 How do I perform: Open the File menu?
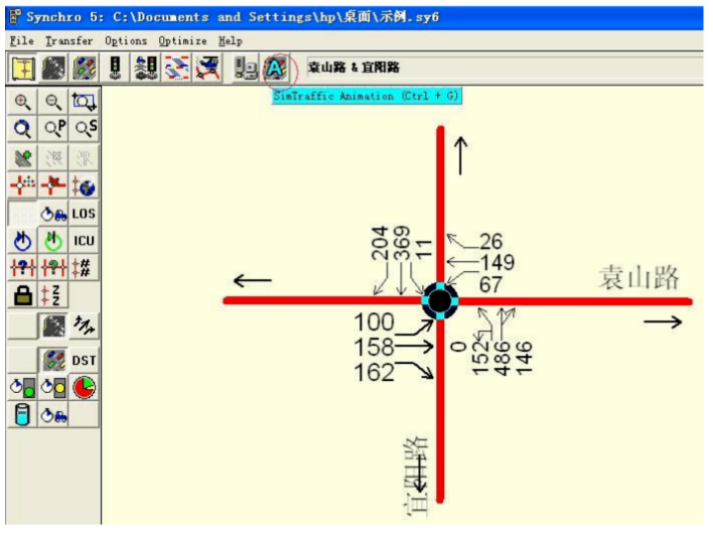pos(22,41)
